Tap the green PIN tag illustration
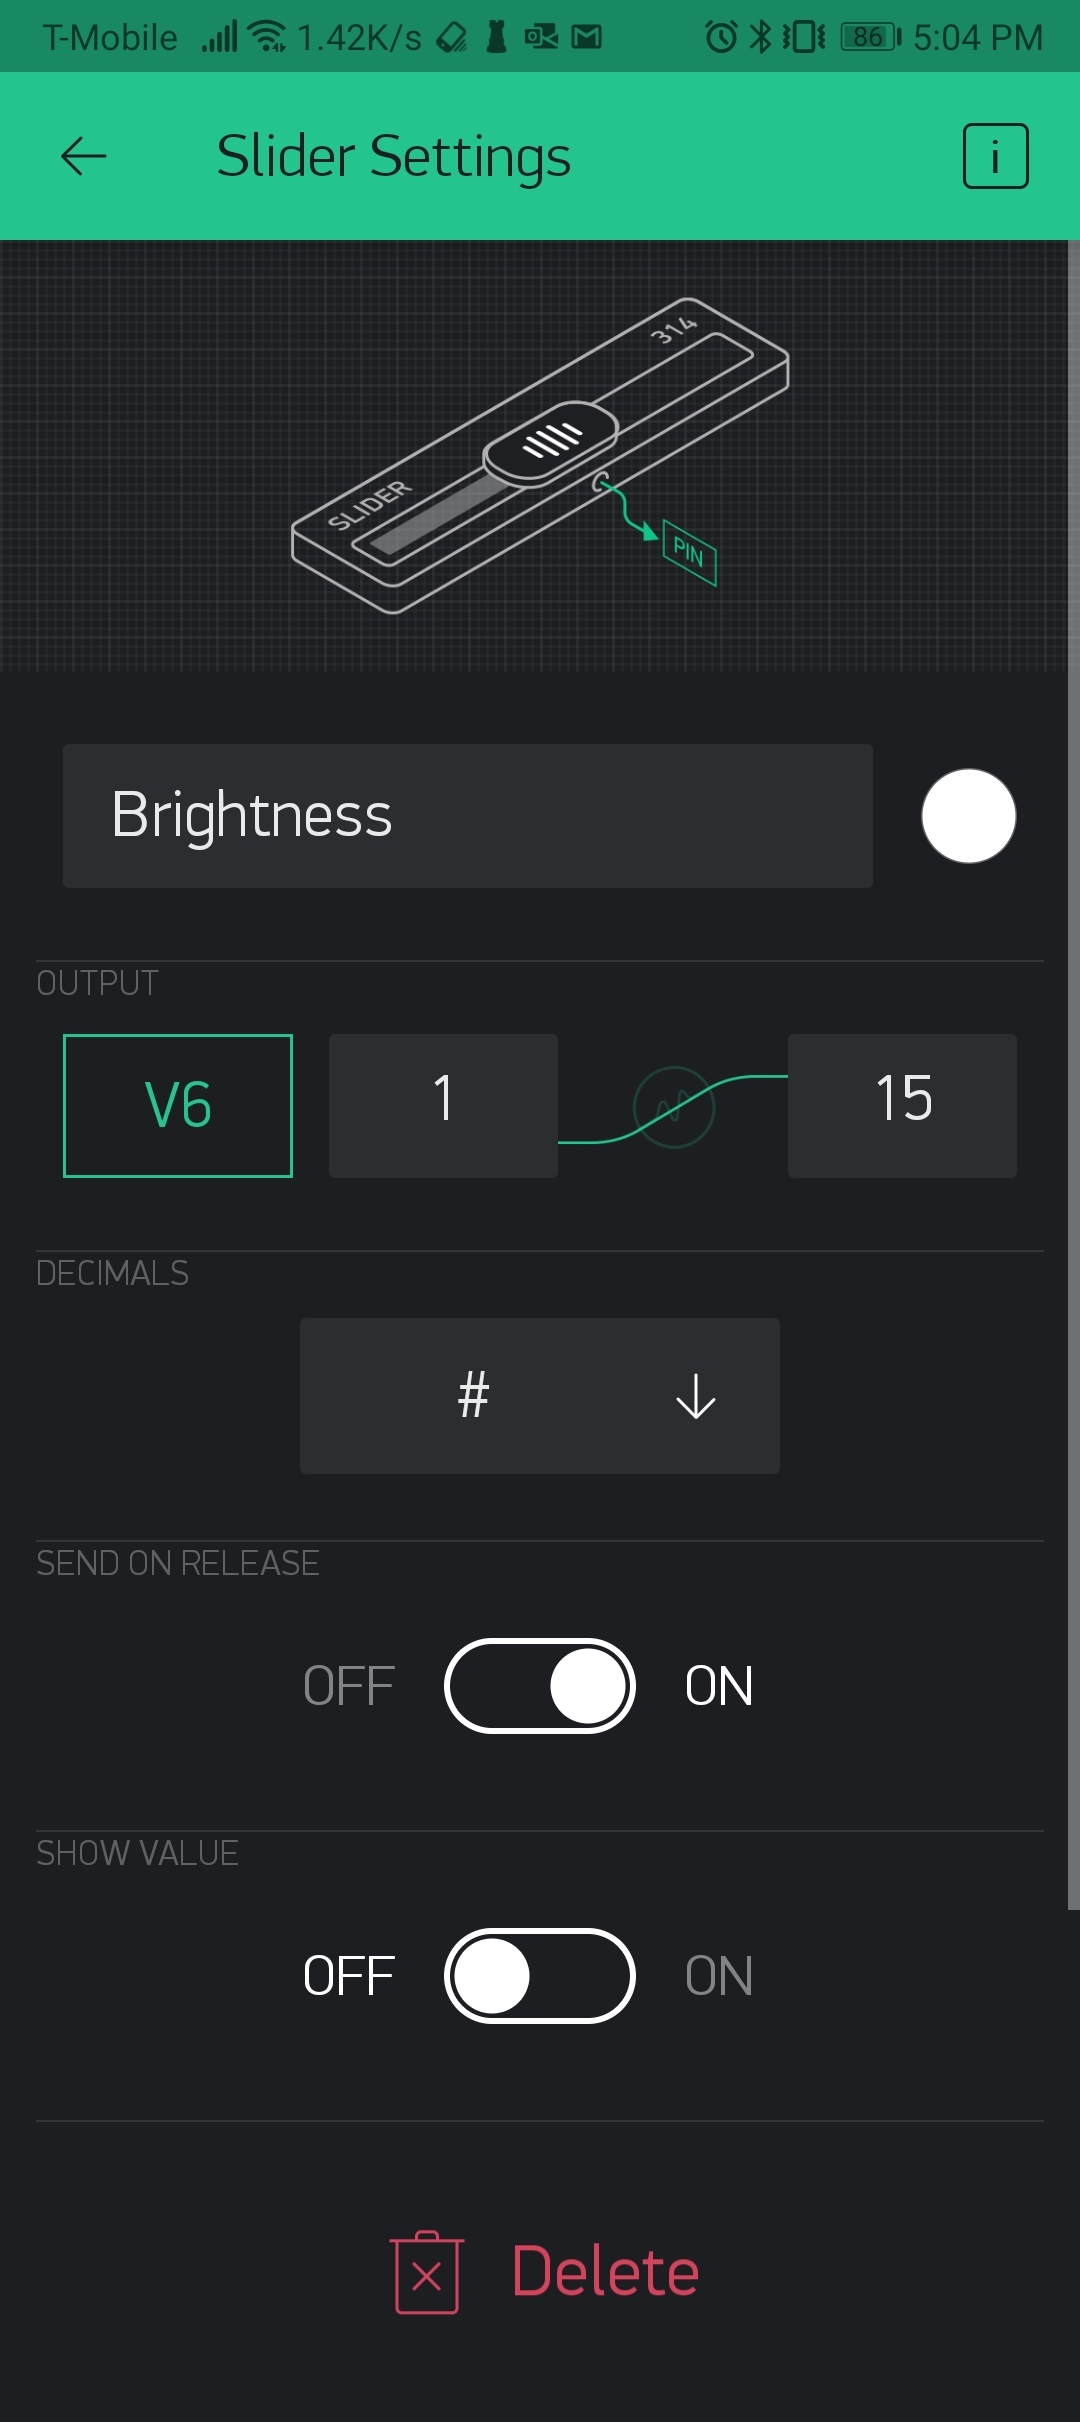This screenshot has width=1080, height=2422. 690,553
